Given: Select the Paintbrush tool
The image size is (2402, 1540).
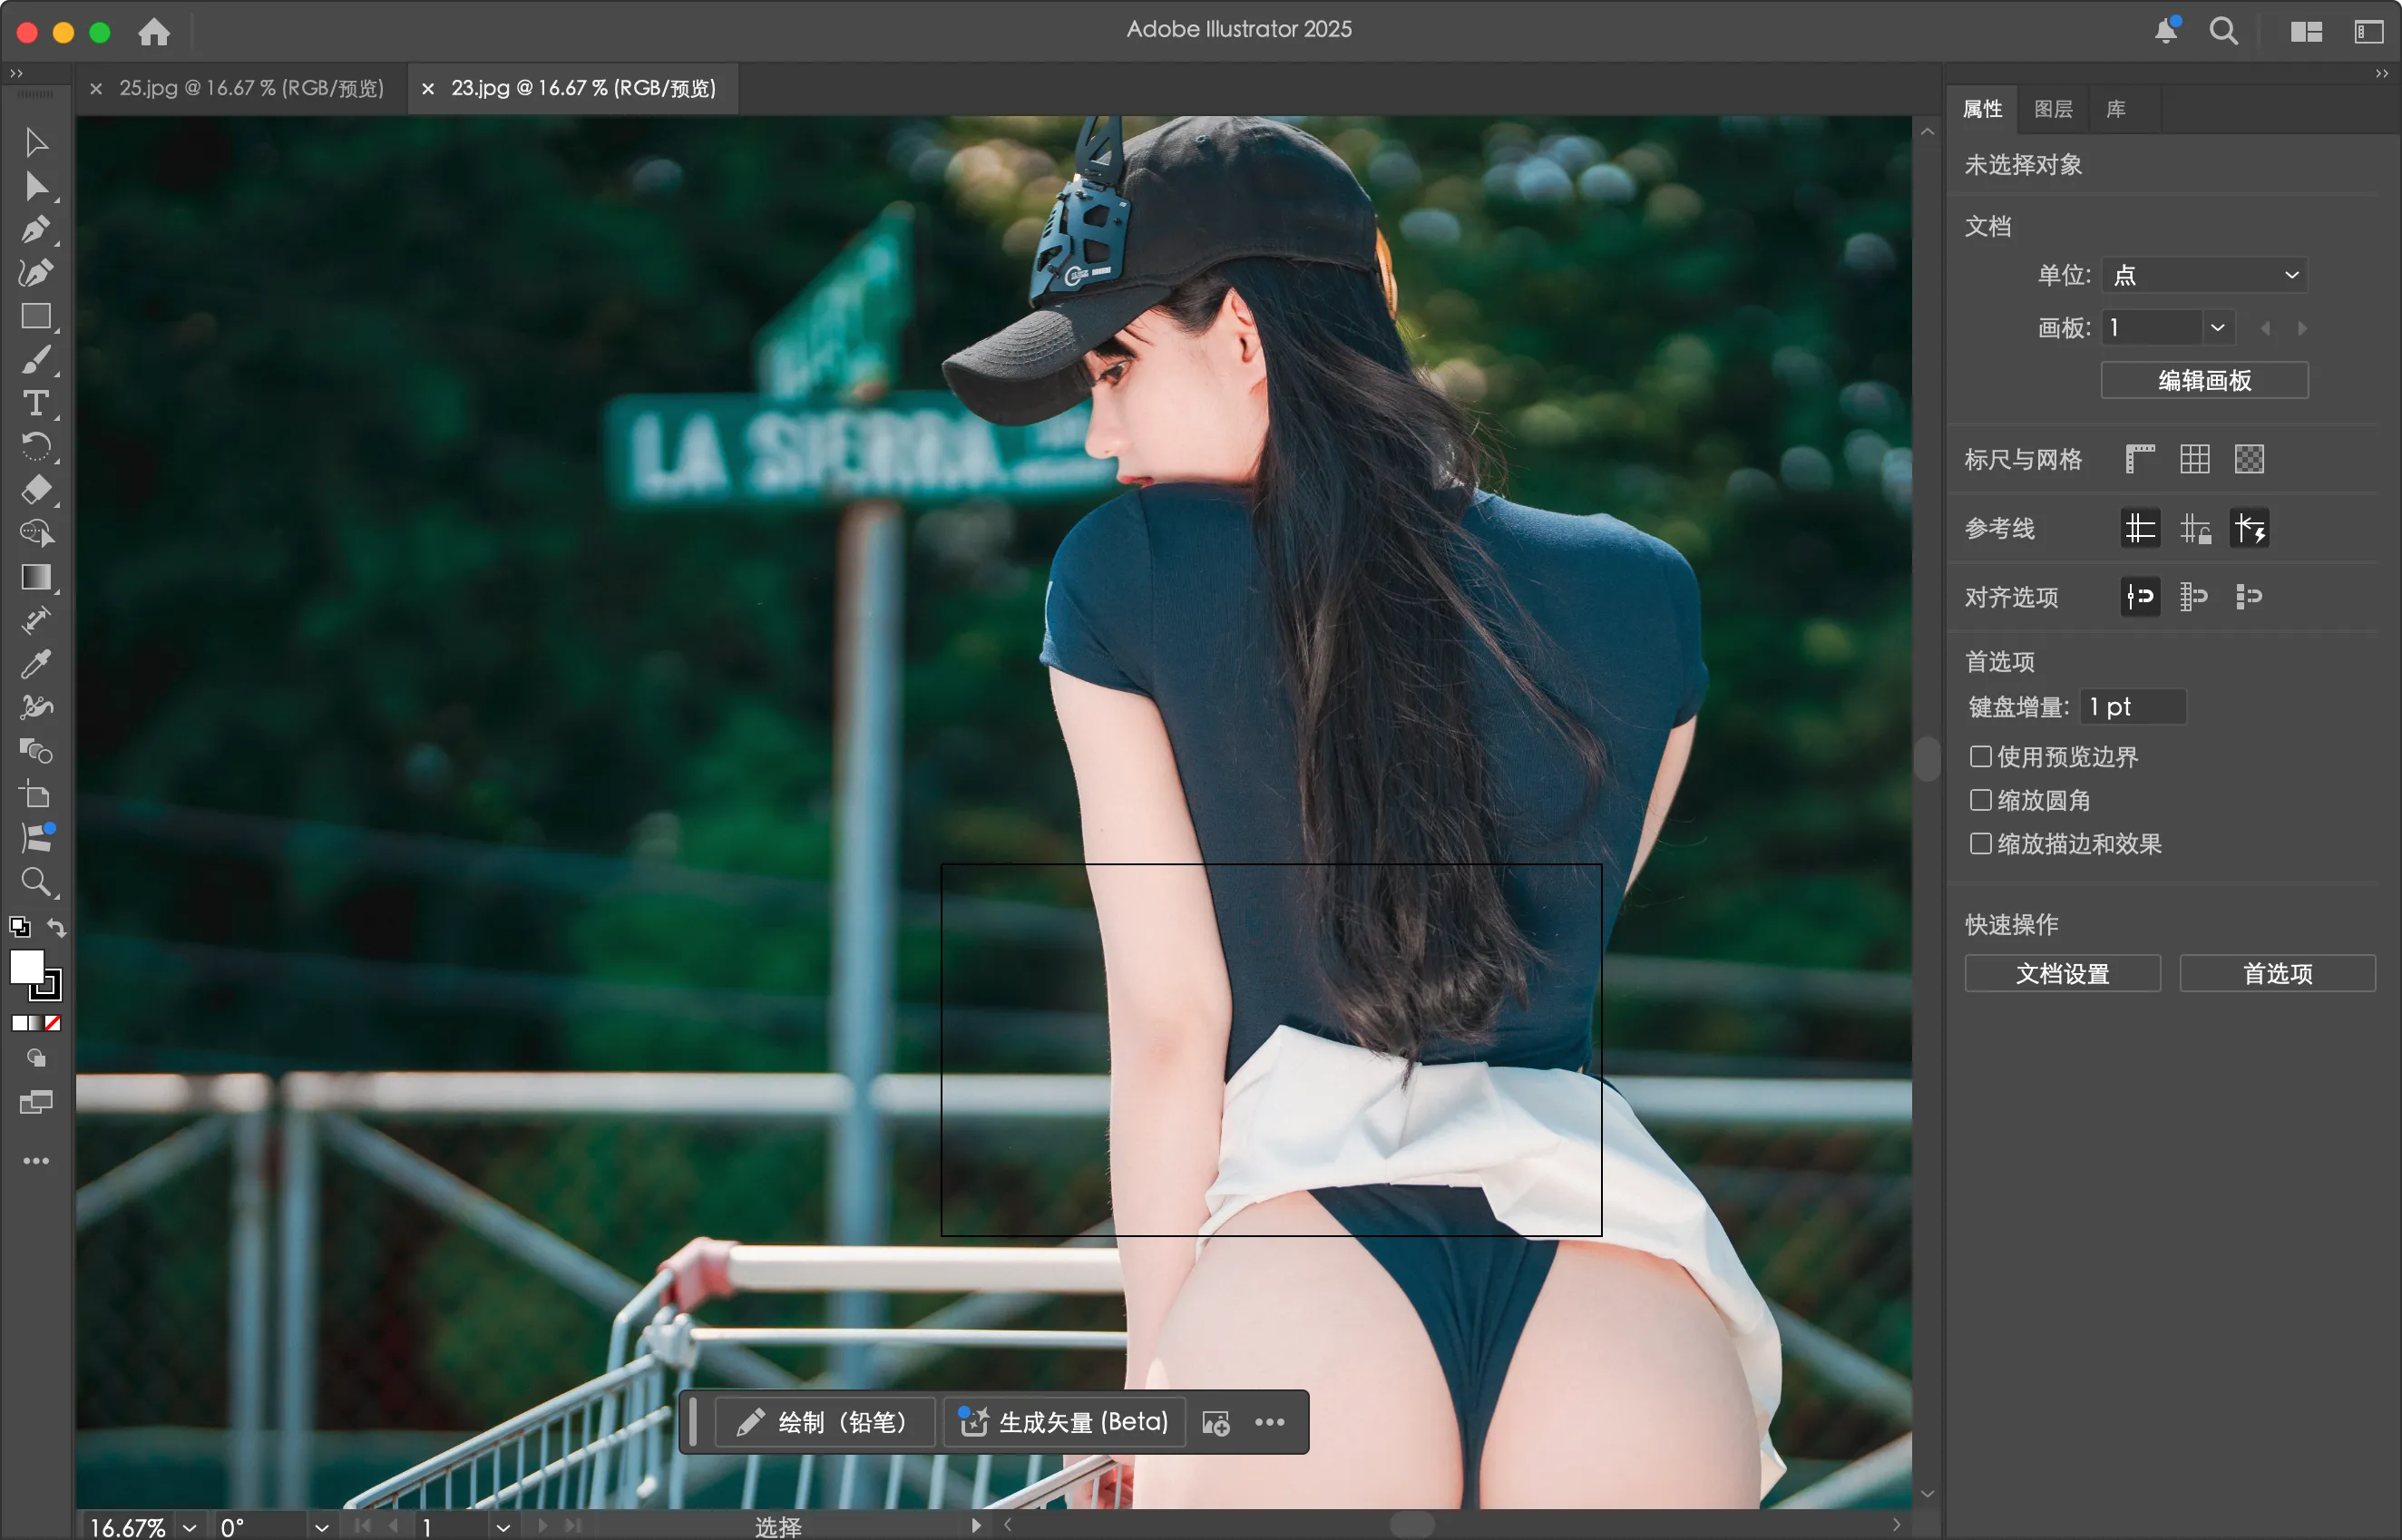Looking at the screenshot, I should pos(36,360).
